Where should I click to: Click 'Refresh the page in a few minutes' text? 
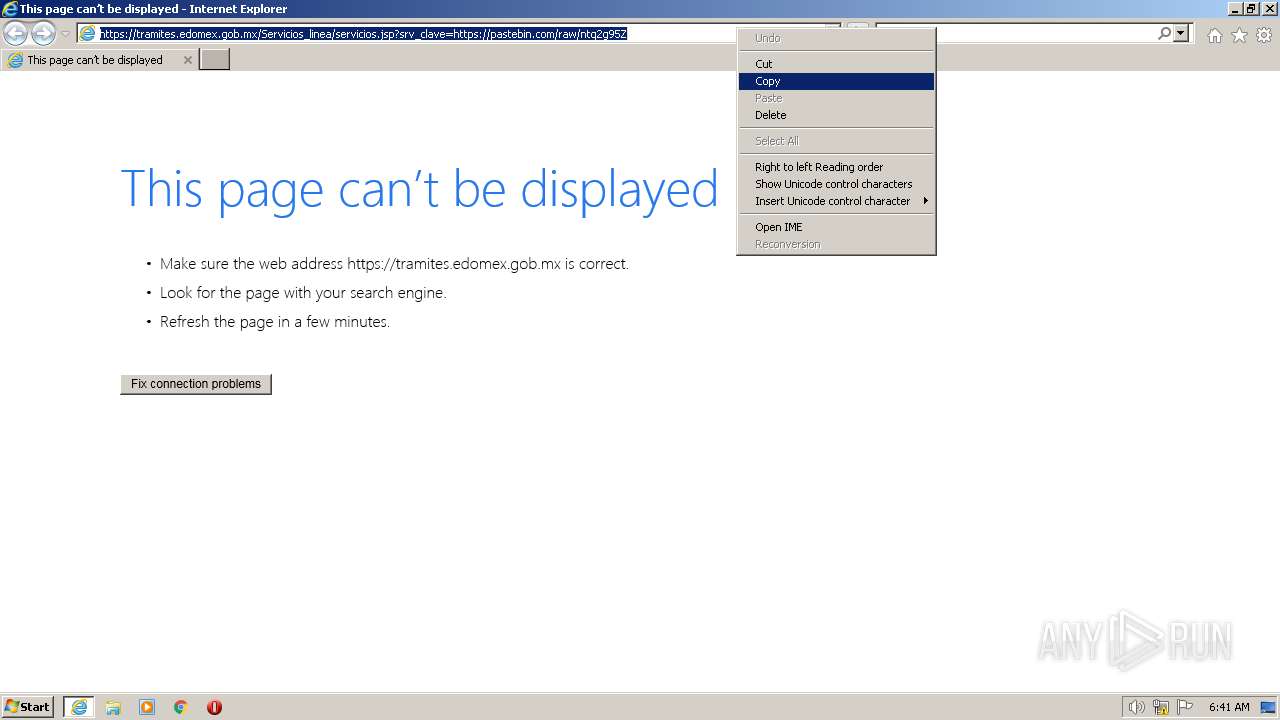point(275,322)
